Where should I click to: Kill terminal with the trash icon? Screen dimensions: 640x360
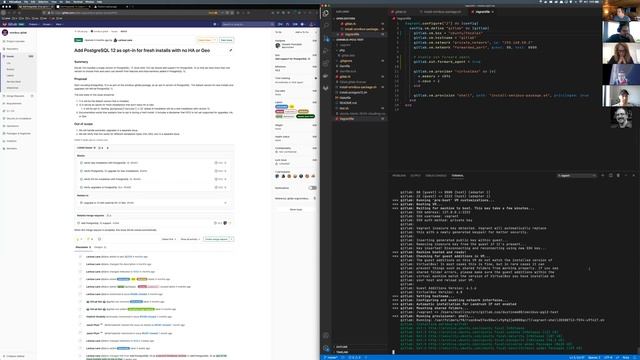click(618, 176)
